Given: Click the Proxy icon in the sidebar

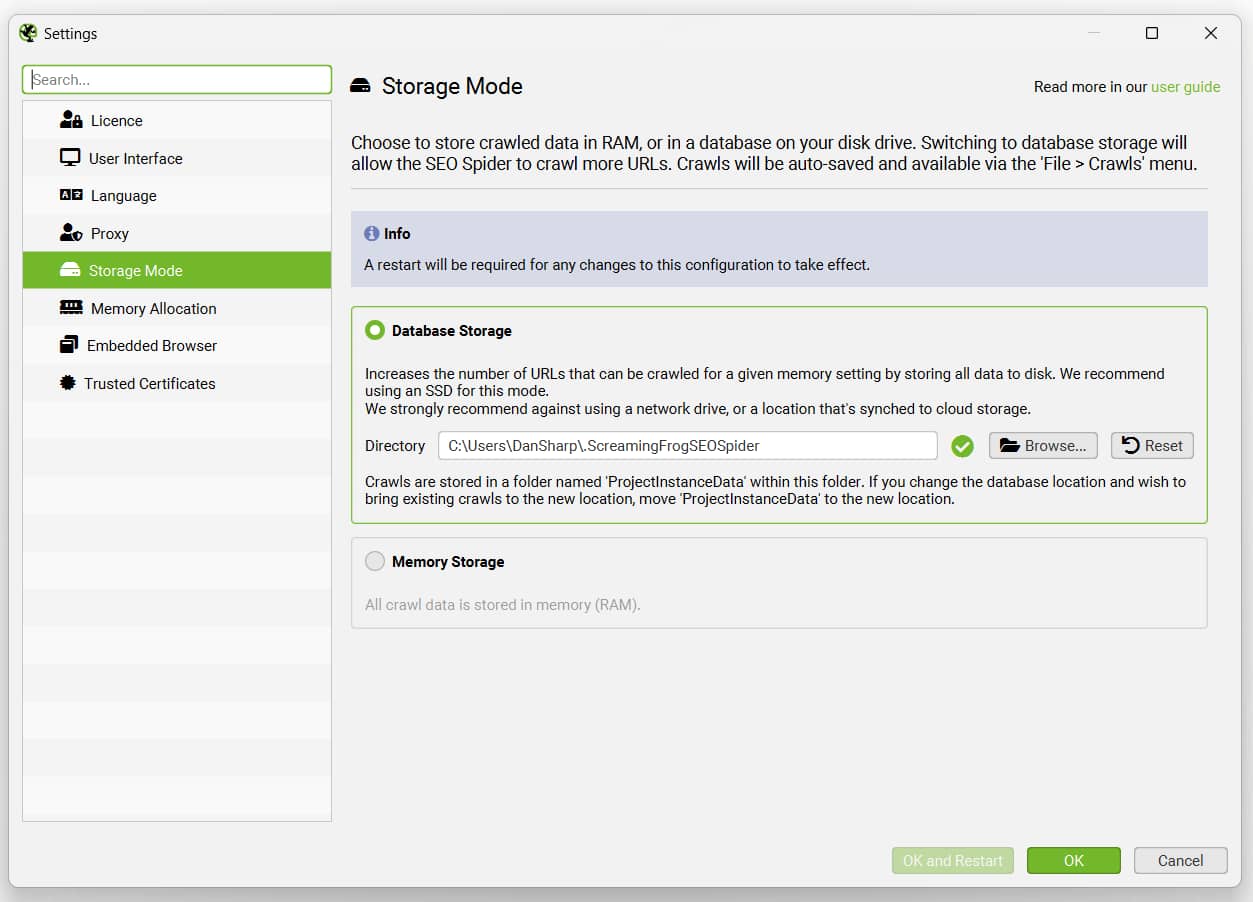Looking at the screenshot, I should point(71,233).
